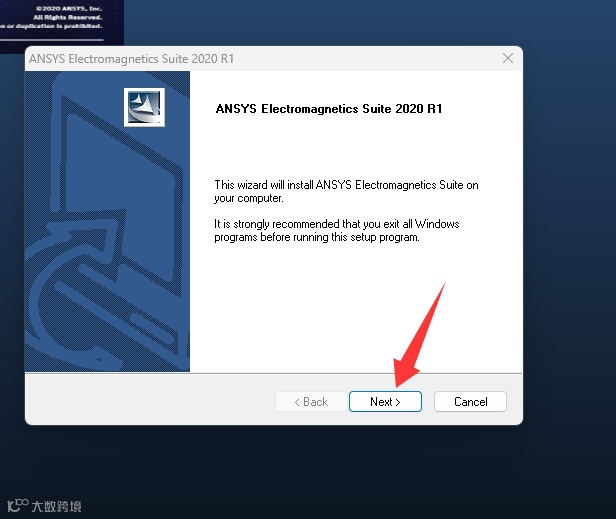Cancel the ANSYS installation wizard
Image resolution: width=616 pixels, height=519 pixels.
pos(470,402)
